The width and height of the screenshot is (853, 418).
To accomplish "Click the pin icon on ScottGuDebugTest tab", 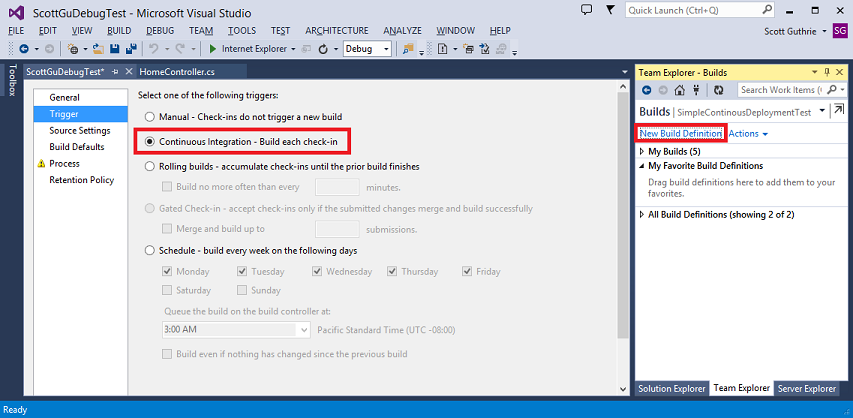I will (x=115, y=72).
